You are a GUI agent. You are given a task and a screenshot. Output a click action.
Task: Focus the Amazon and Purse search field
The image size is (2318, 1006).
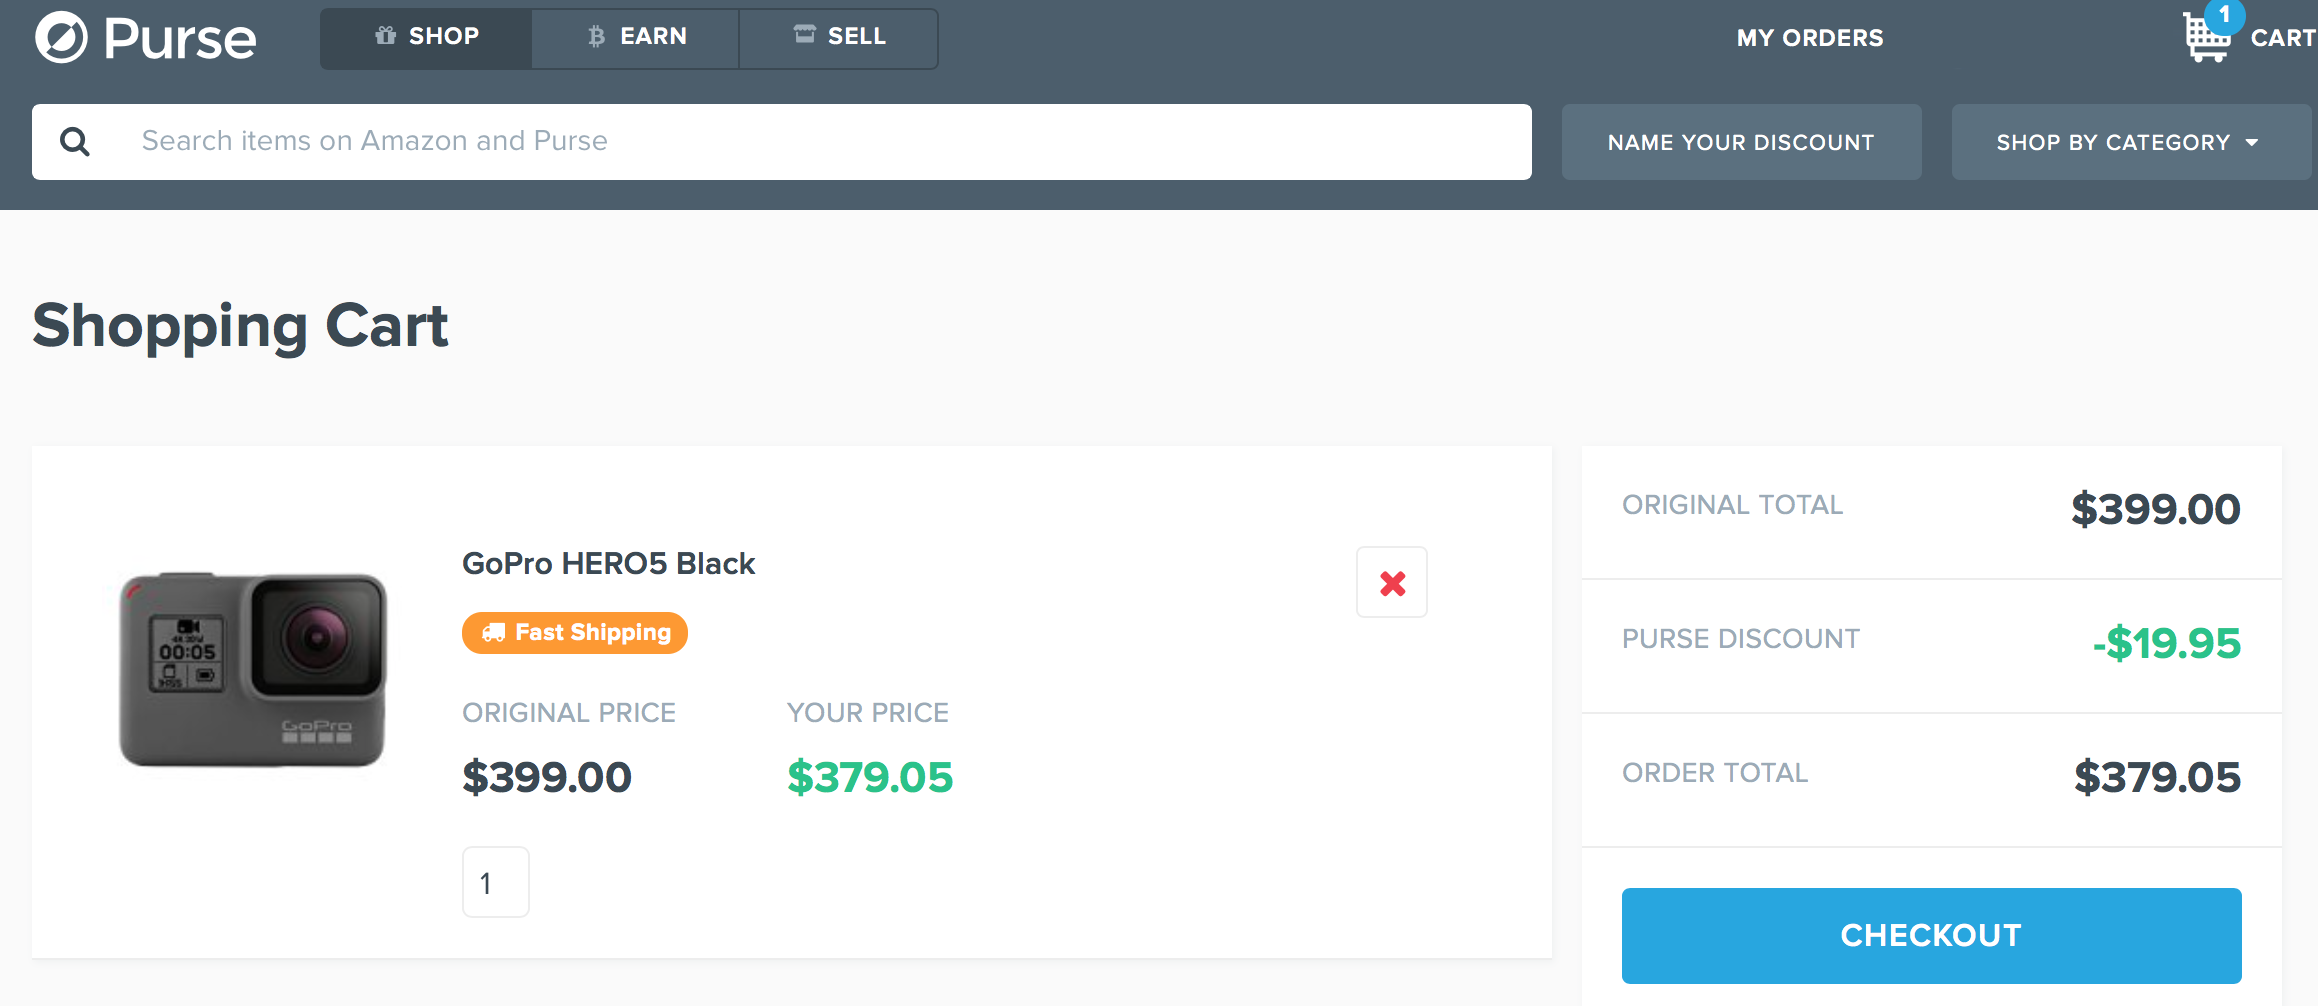[x=782, y=142]
